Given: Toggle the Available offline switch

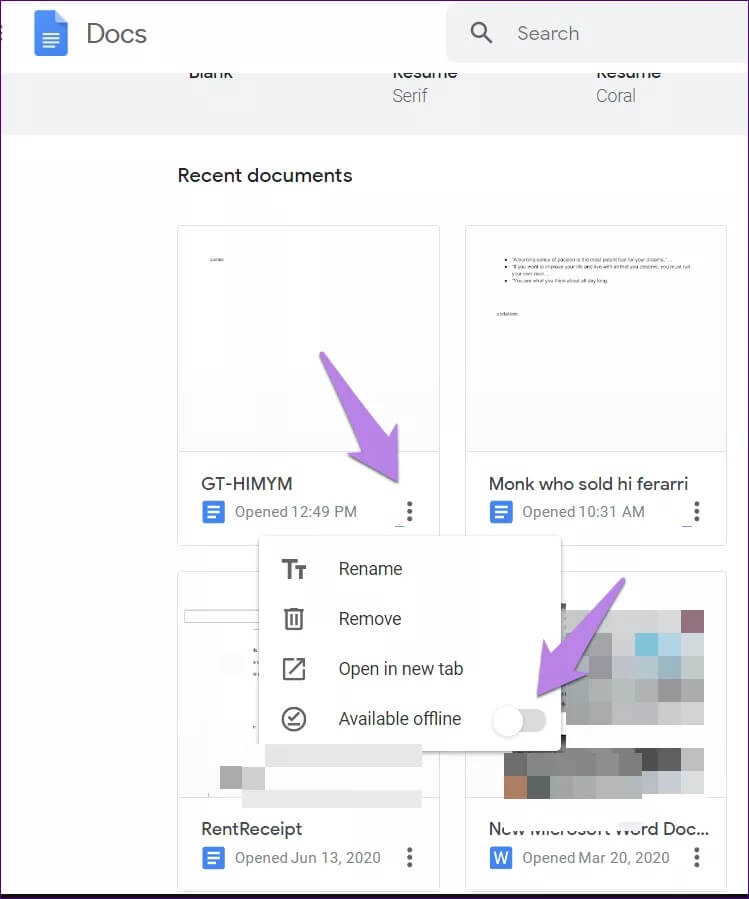Looking at the screenshot, I should [519, 720].
